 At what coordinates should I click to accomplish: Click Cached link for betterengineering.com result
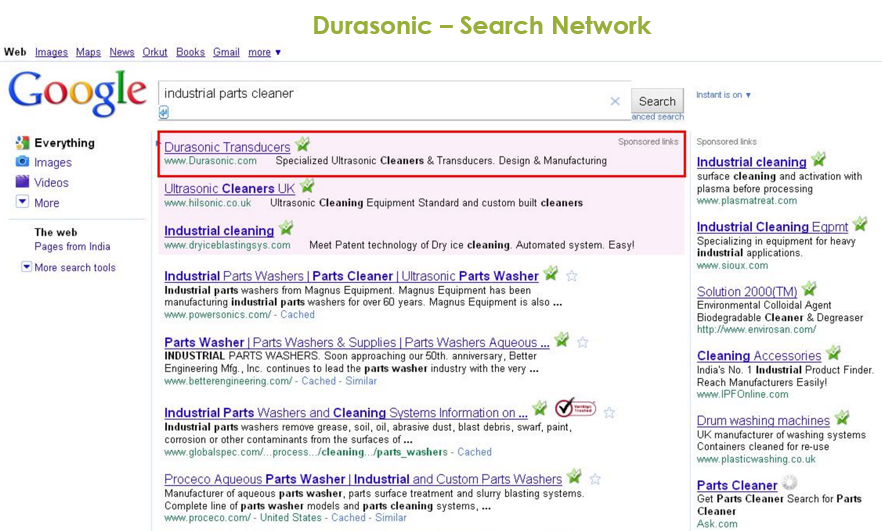pyautogui.click(x=318, y=381)
